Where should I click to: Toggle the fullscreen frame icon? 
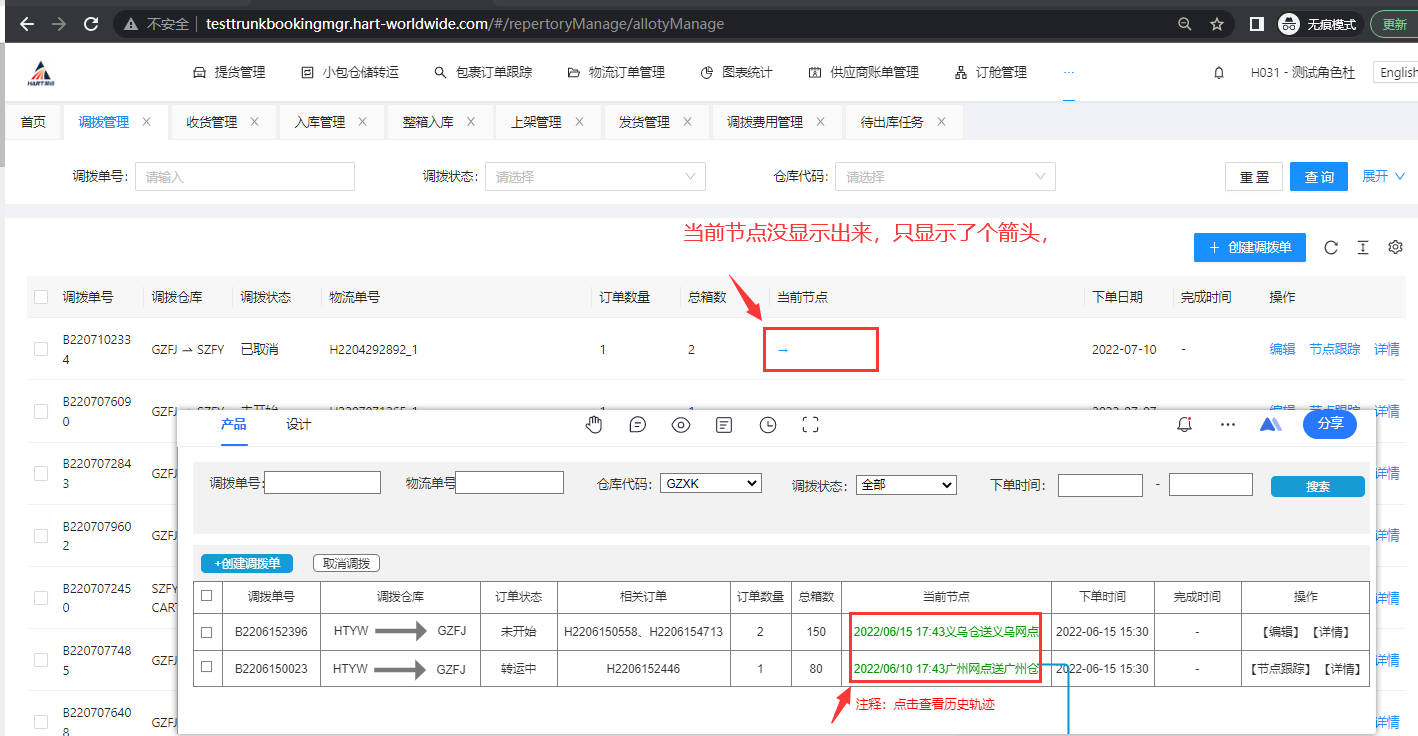[811, 425]
